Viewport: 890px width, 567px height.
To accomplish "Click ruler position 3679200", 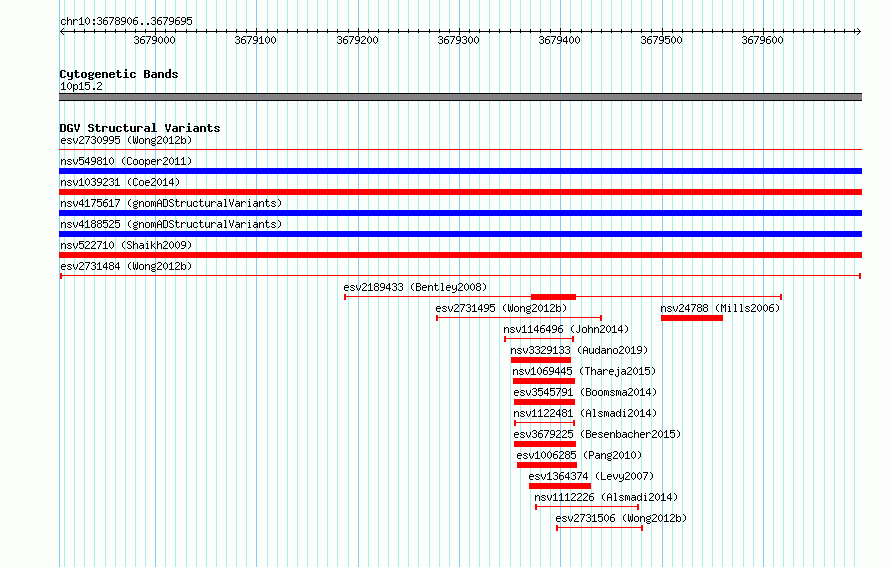I will point(358,40).
